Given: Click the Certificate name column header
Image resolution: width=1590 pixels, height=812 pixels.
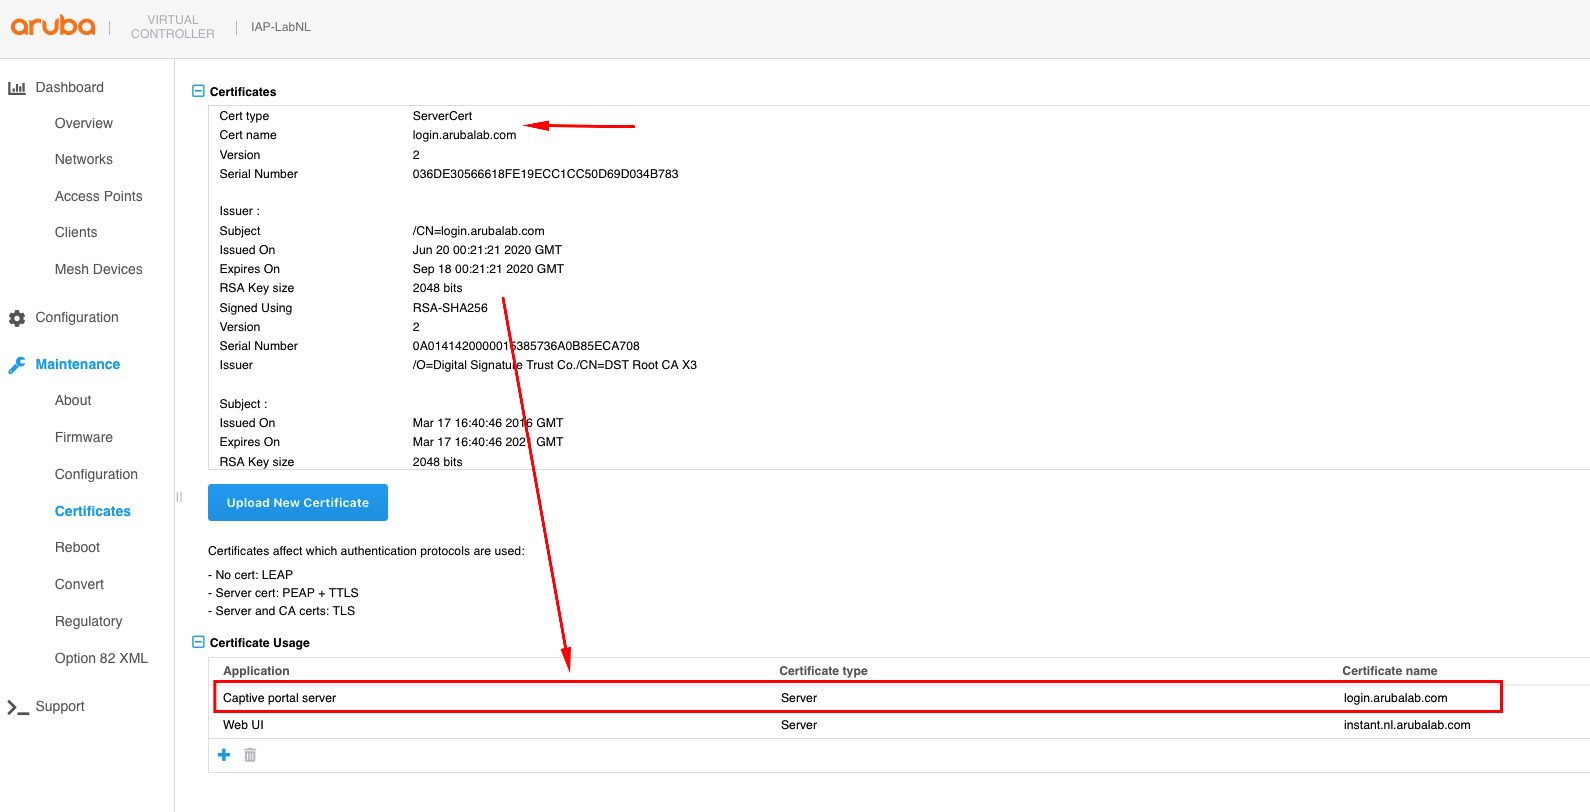Looking at the screenshot, I should 1390,671.
